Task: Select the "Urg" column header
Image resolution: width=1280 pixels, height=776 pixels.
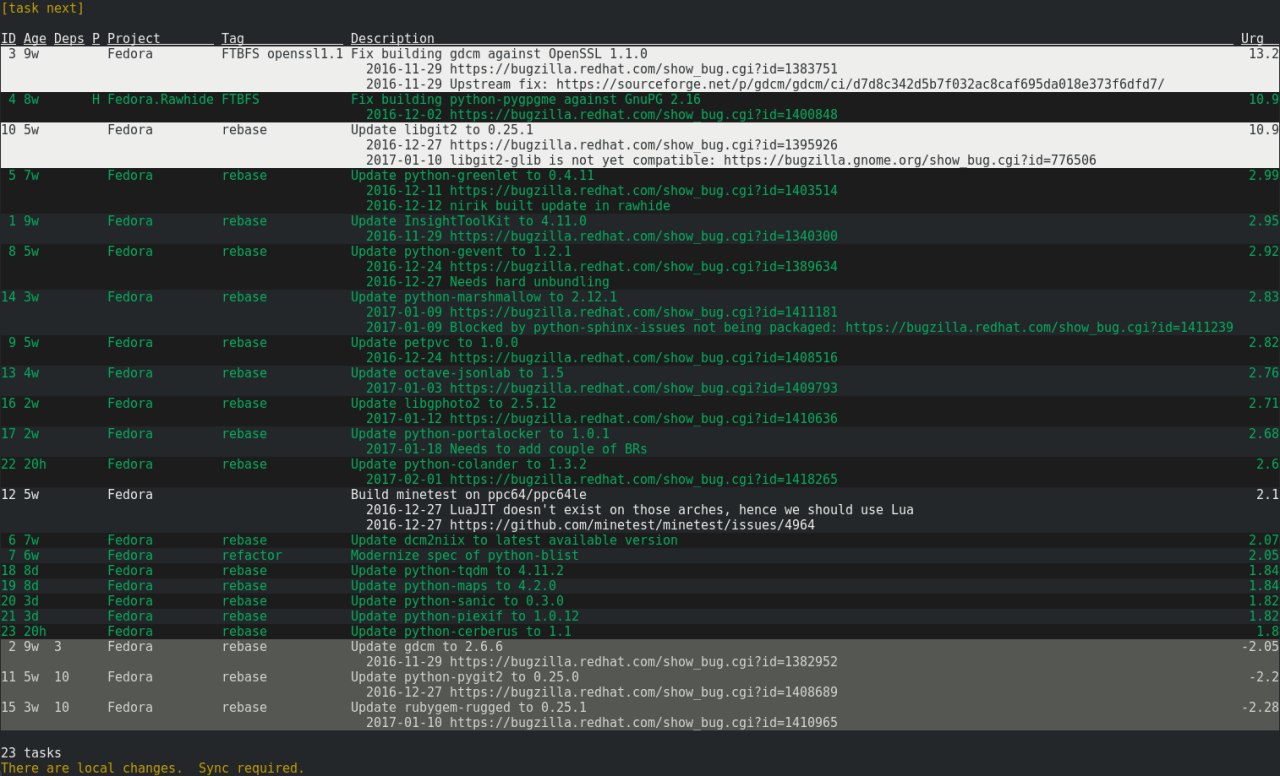Action: 1252,38
